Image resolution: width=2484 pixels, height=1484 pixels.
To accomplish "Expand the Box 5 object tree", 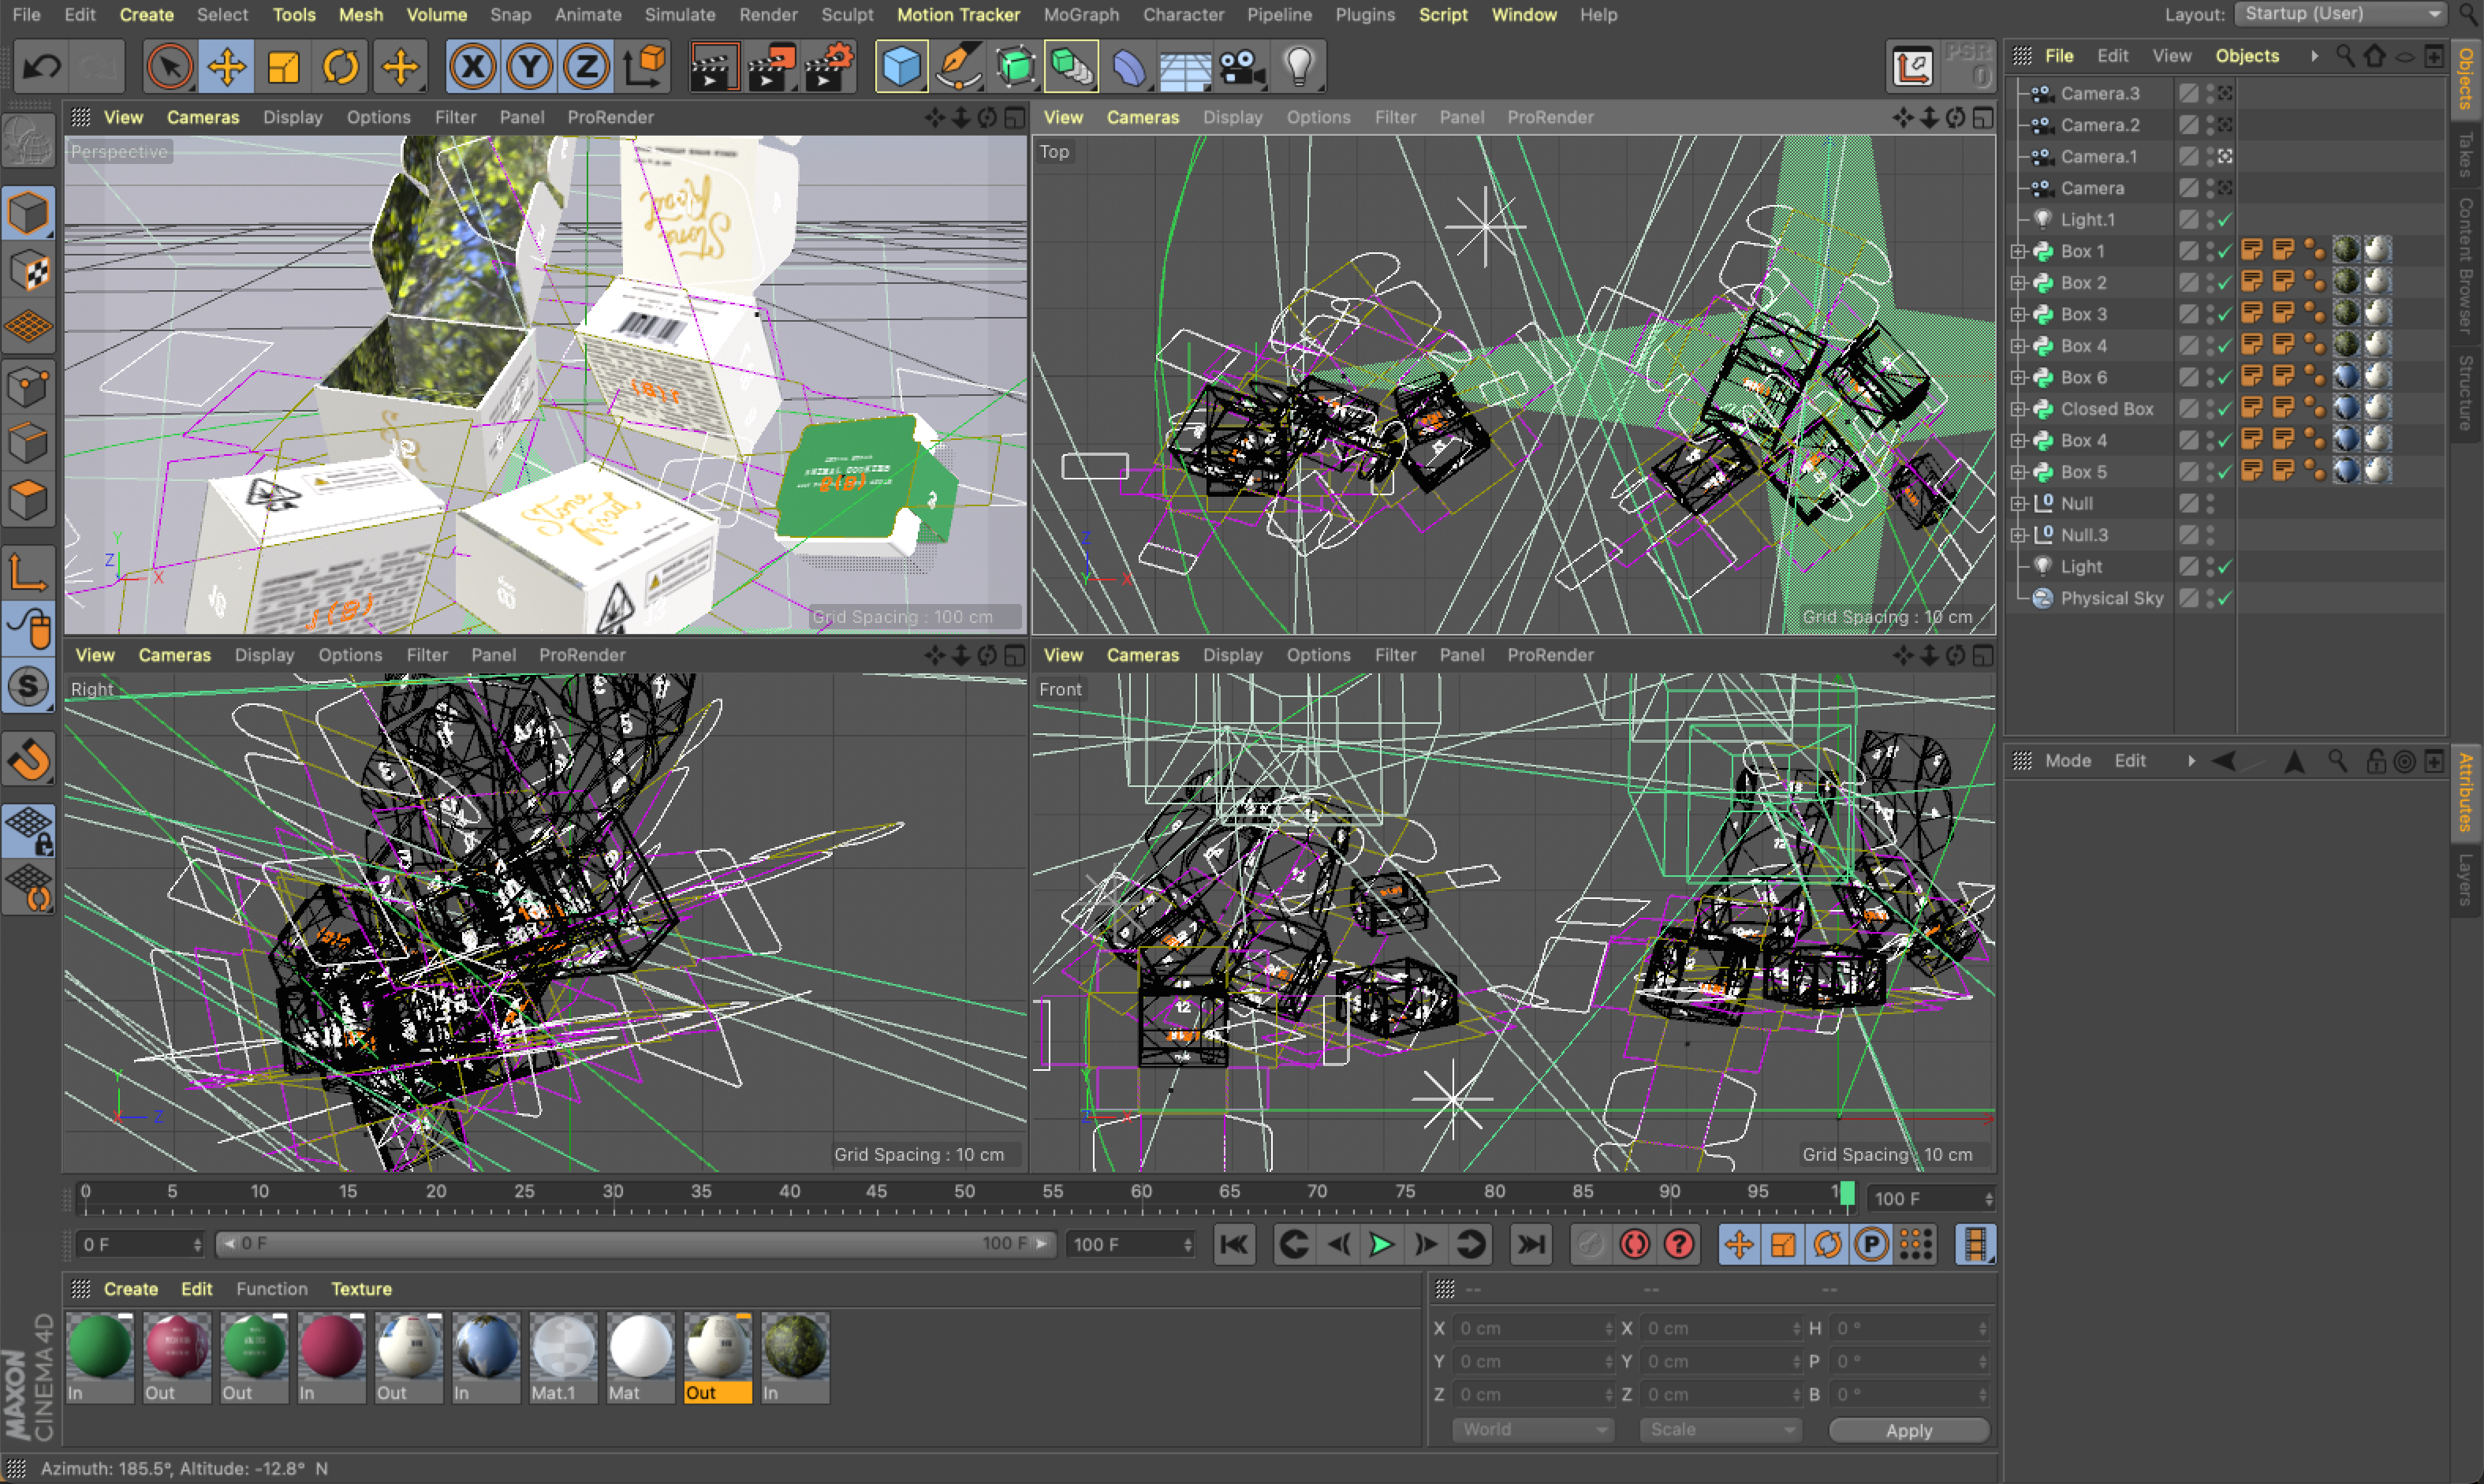I will tap(2018, 472).
